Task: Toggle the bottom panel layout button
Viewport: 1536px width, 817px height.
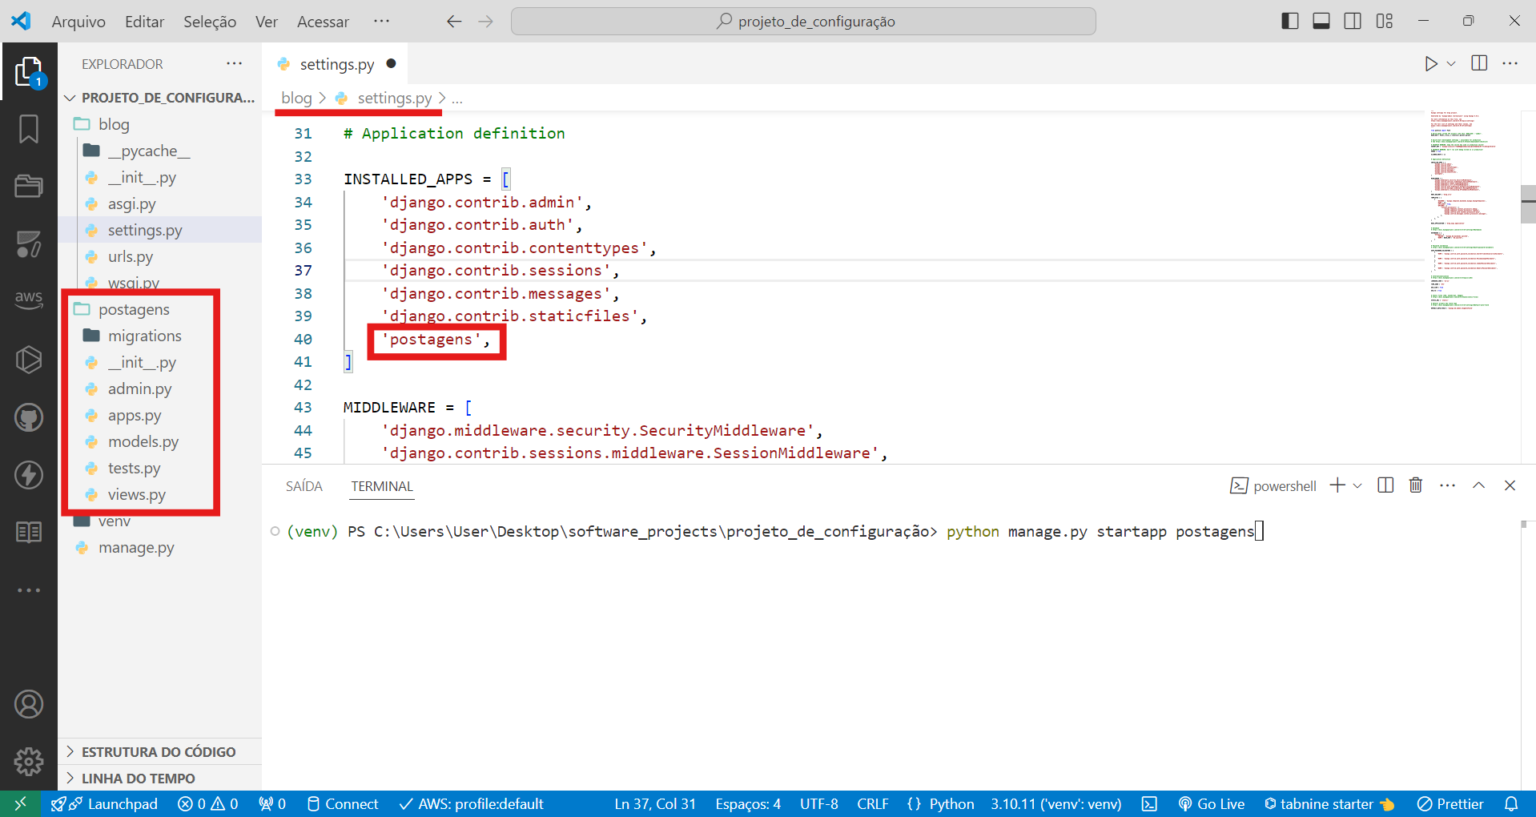Action: point(1321,21)
